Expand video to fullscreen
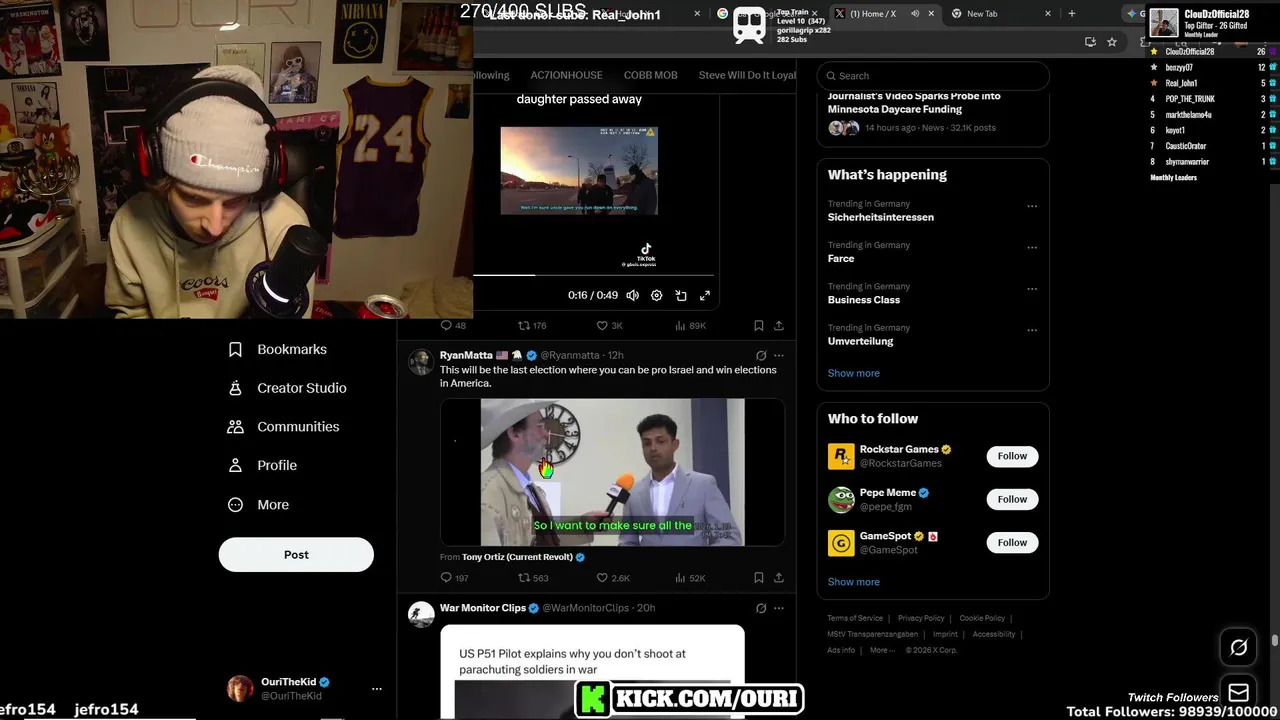 coord(705,296)
